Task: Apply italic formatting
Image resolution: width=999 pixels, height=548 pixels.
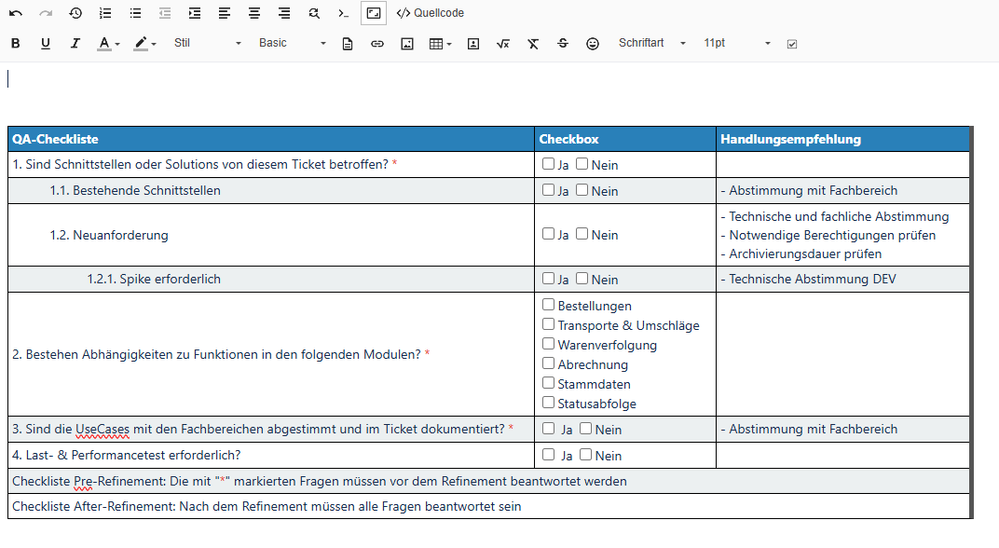Action: tap(75, 43)
